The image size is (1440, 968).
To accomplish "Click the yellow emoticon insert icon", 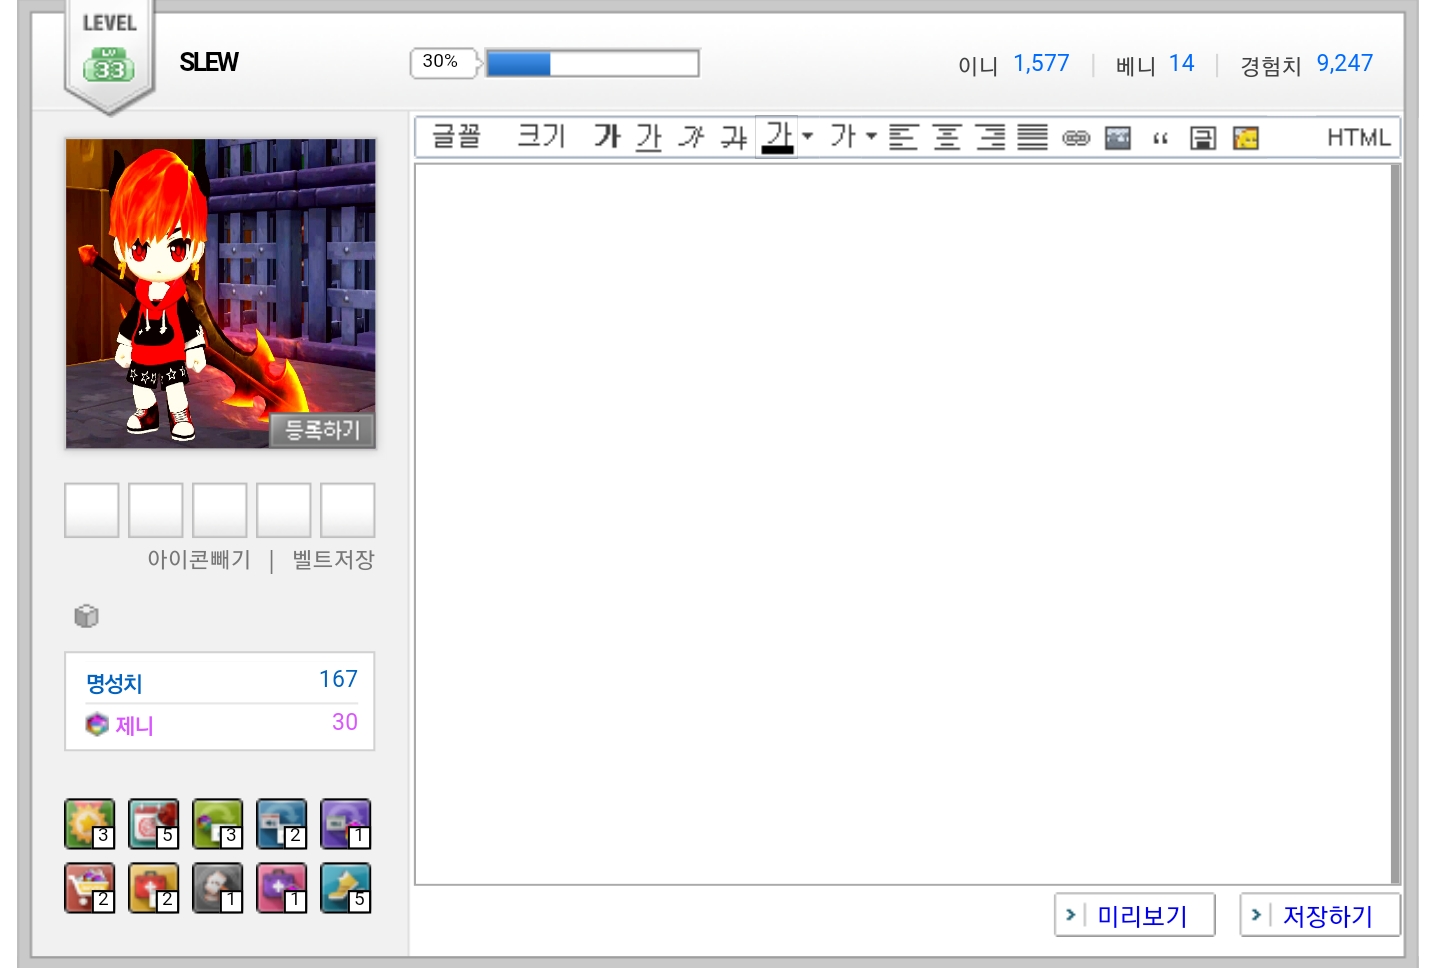I will click(1246, 138).
